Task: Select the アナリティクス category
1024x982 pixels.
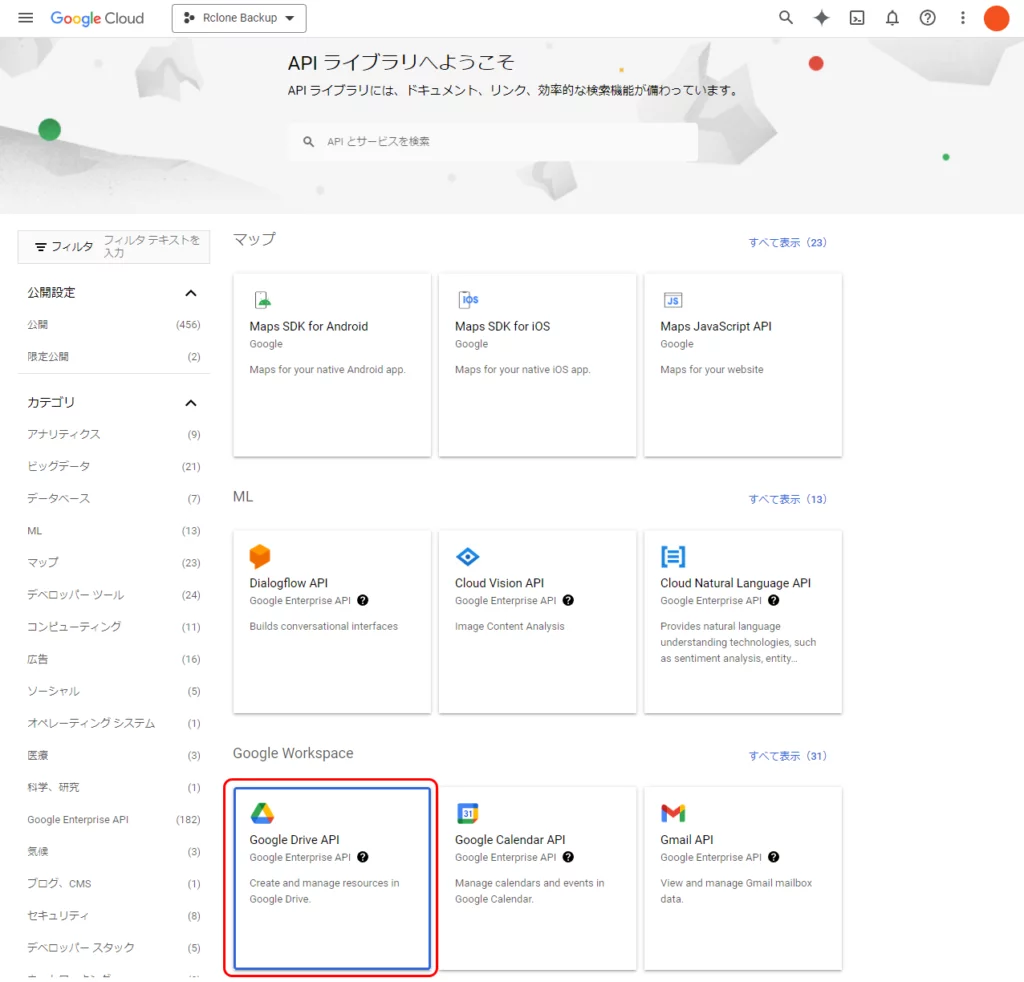Action: [114, 434]
